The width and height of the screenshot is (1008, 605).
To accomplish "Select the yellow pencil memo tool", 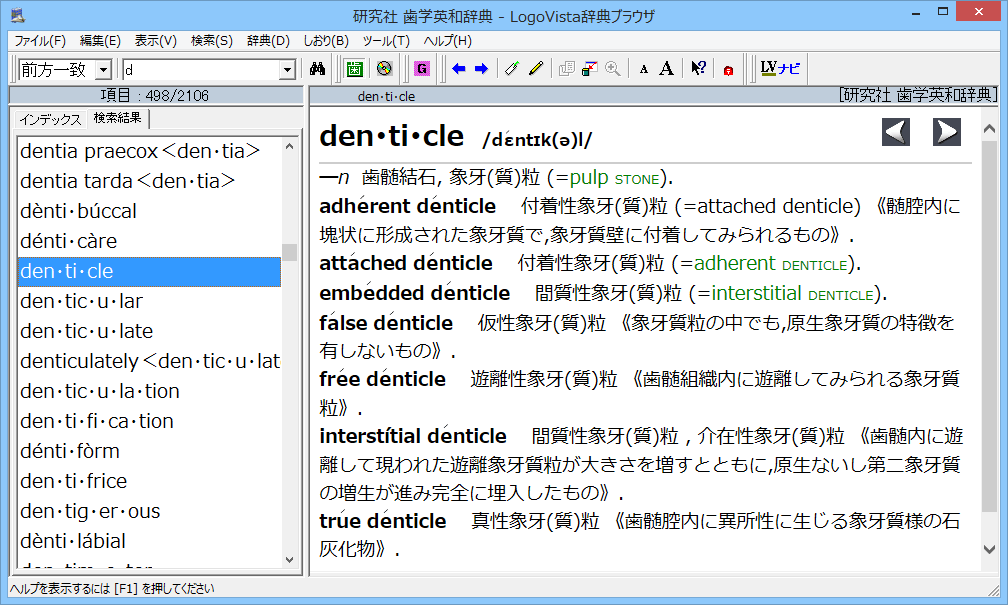I will [536, 69].
